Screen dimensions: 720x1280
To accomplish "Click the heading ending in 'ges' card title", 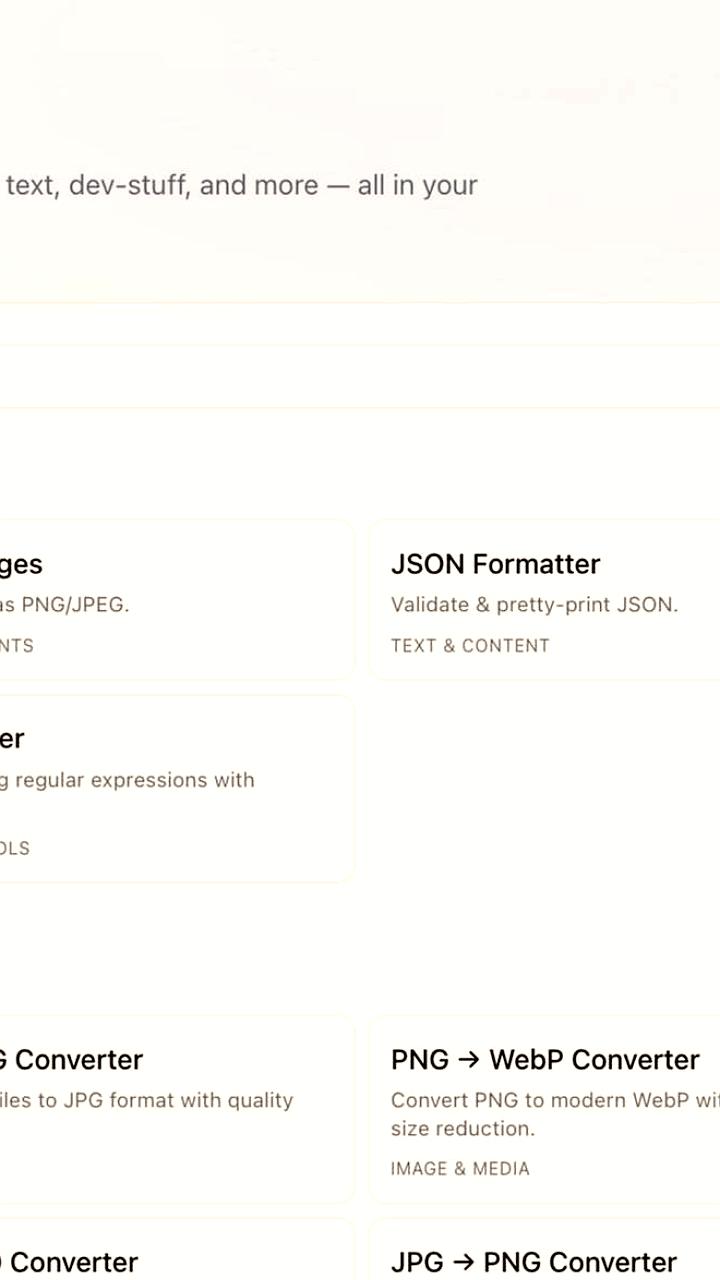I will [21, 565].
